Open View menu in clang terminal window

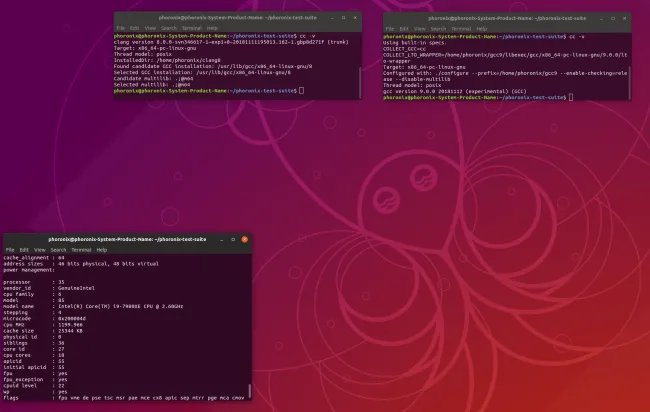pyautogui.click(x=150, y=28)
